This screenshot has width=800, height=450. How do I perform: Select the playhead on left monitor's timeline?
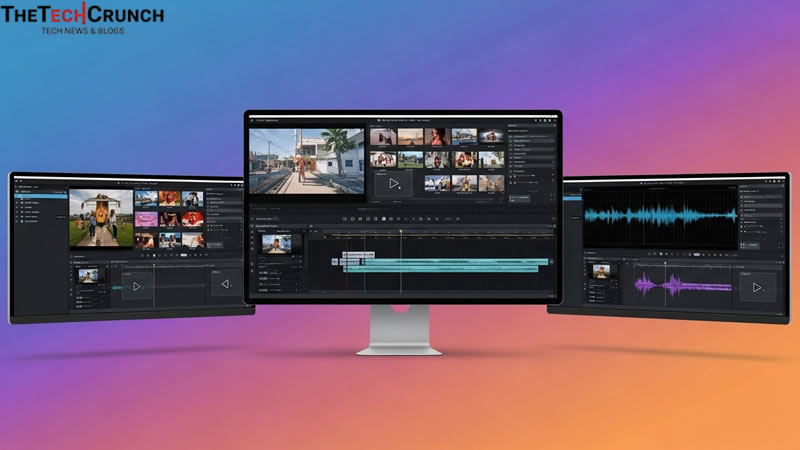(154, 285)
